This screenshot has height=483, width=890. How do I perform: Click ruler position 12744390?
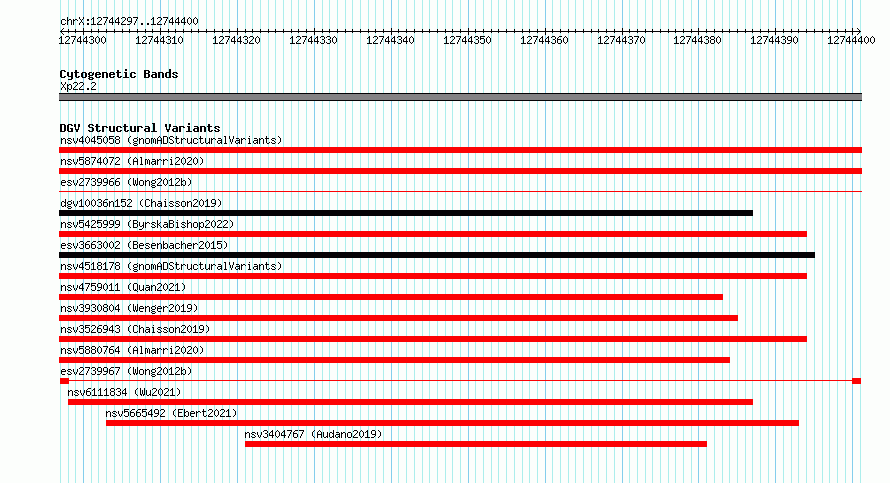coord(775,40)
